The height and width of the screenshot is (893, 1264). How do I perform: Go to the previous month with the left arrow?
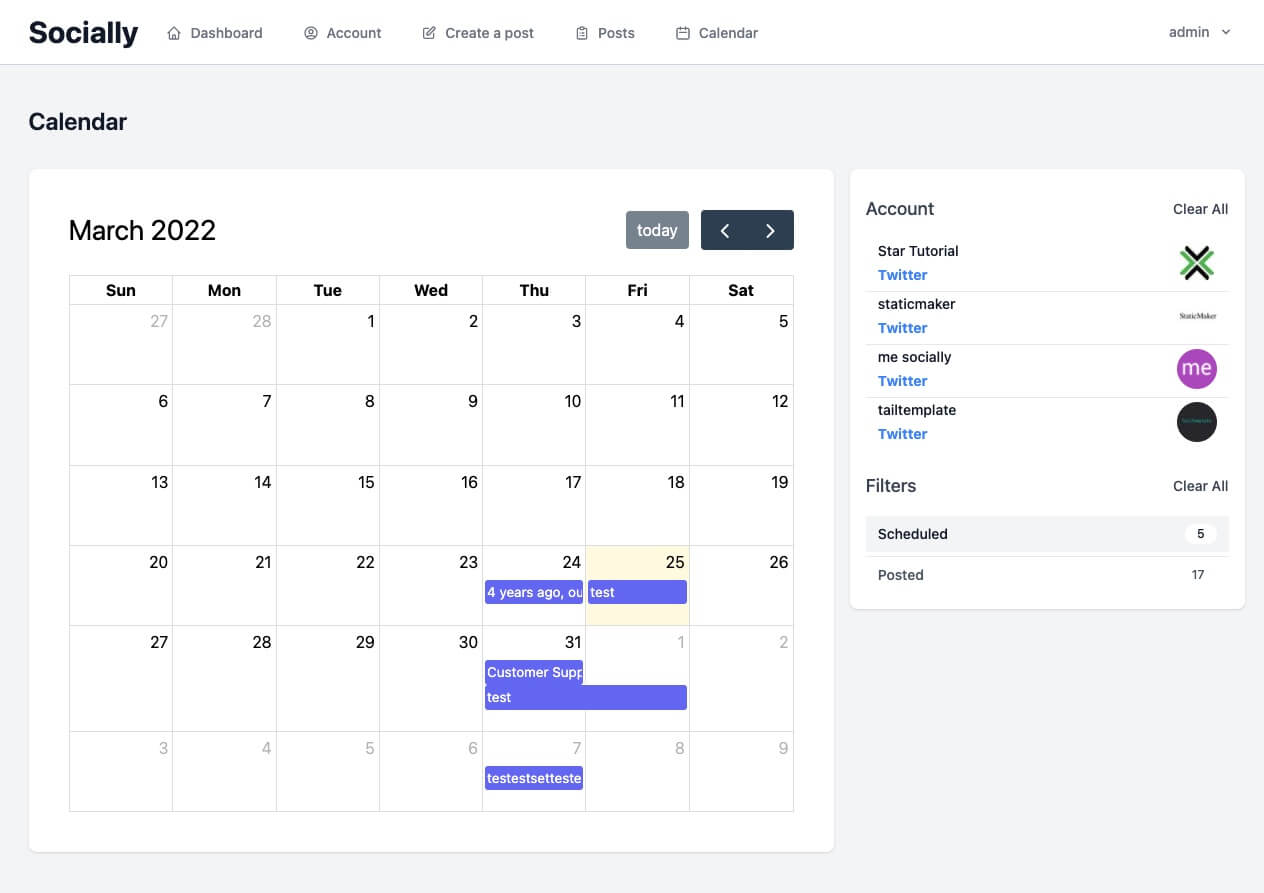click(x=725, y=230)
